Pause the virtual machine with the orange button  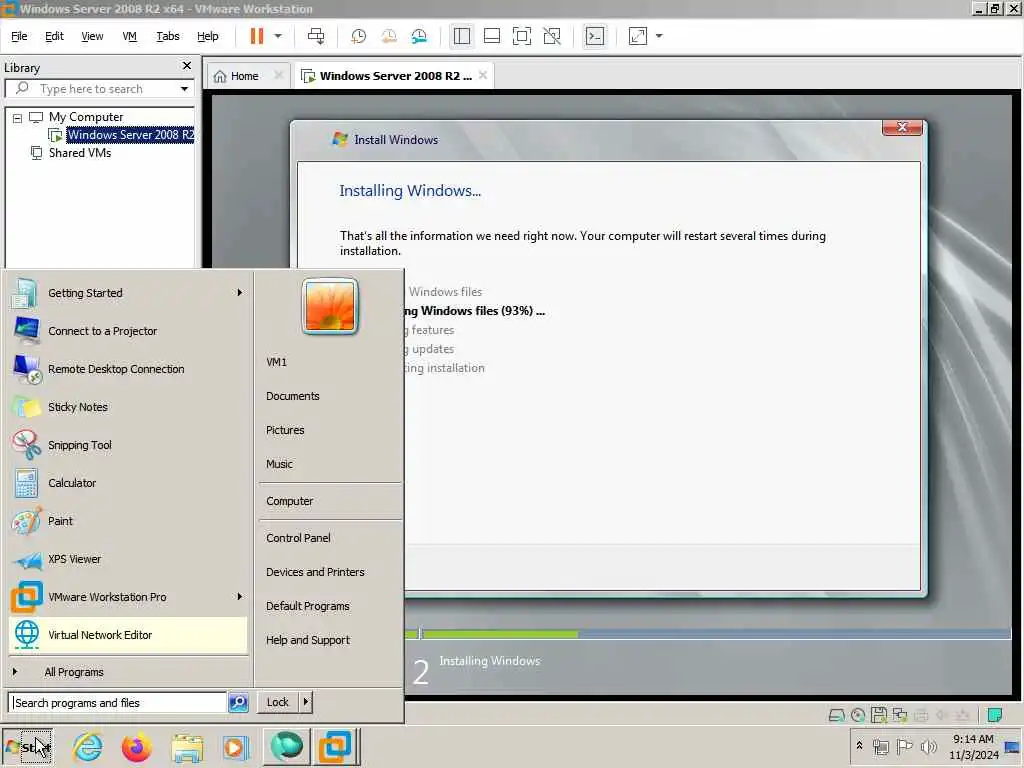tap(257, 36)
